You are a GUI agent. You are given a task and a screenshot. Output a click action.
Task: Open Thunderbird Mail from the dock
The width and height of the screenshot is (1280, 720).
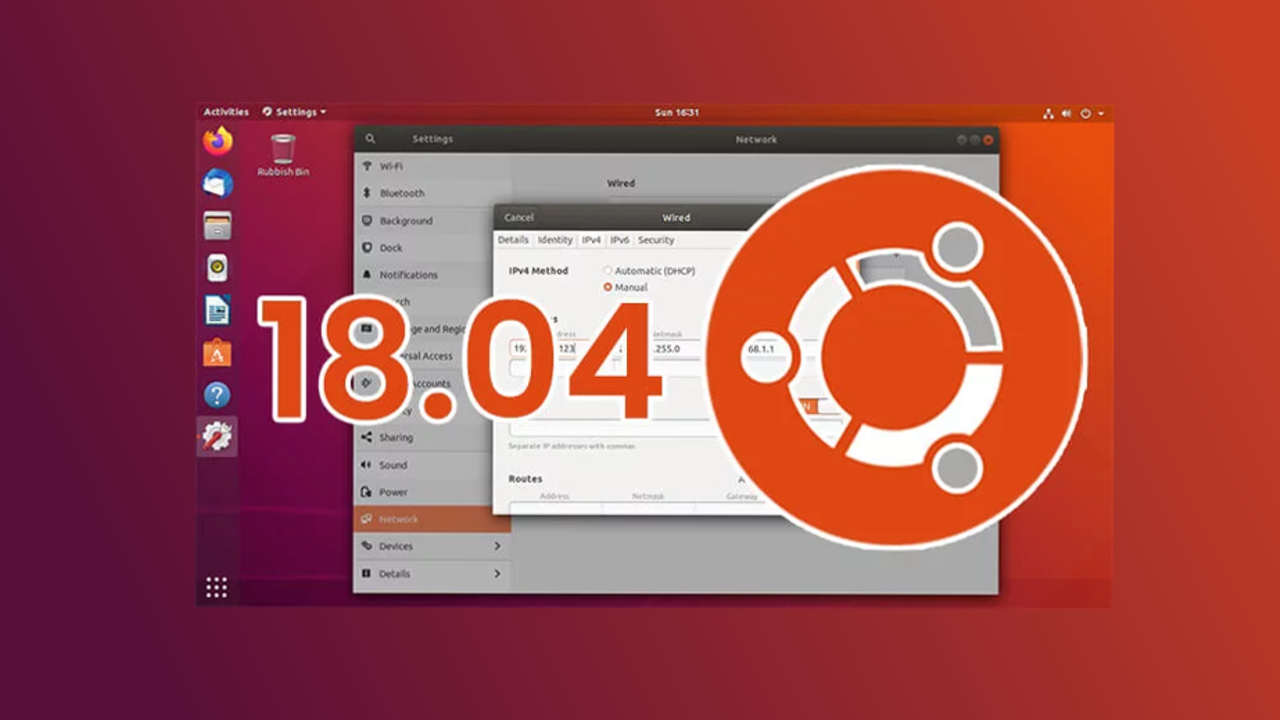pos(217,183)
